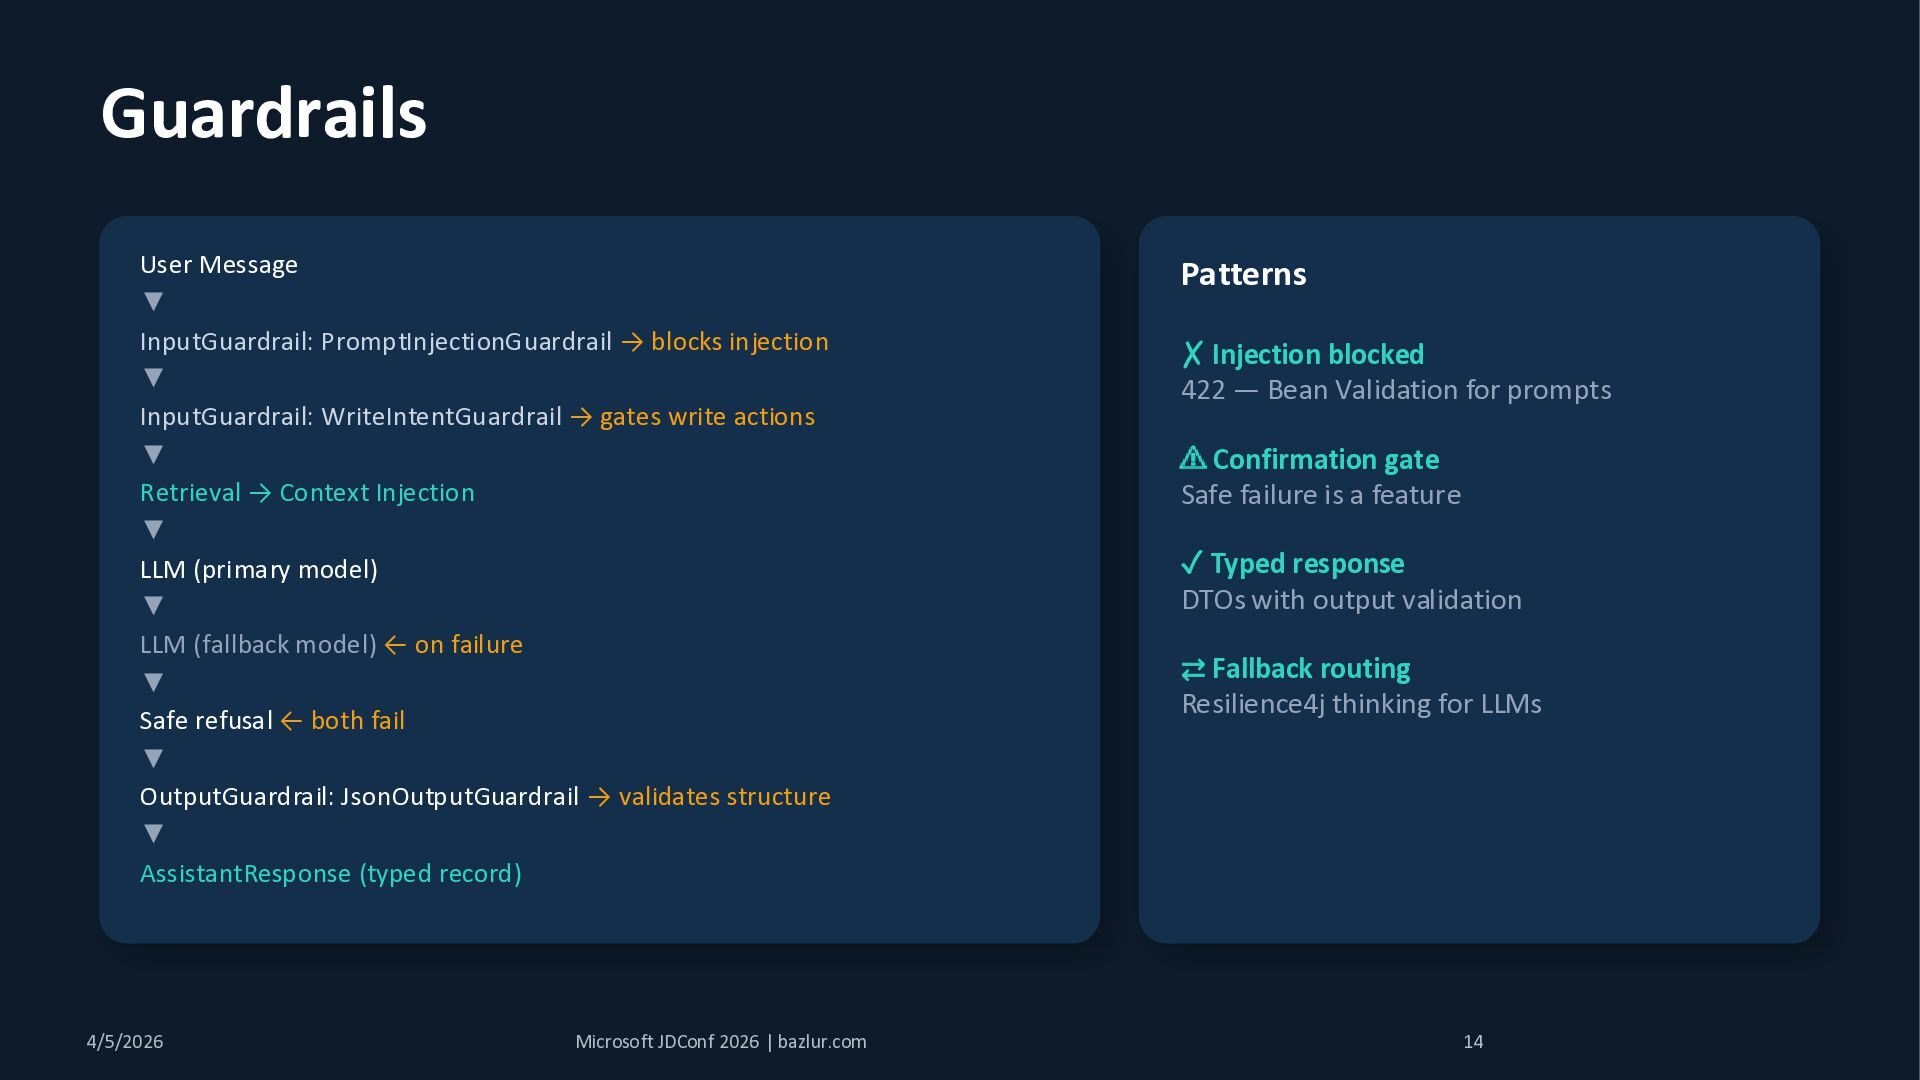1920x1080 pixels.
Task: Click the down triangle above AssistantResponse
Action: click(153, 833)
